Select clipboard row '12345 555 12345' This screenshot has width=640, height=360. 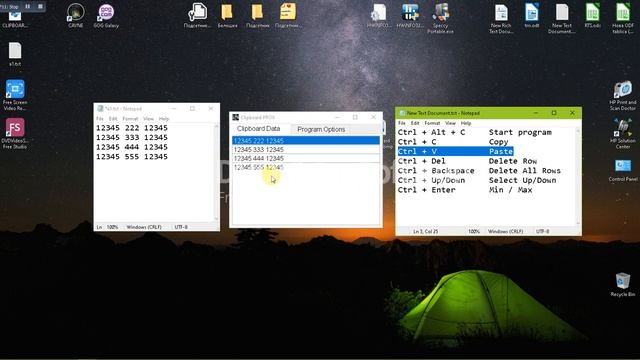pos(306,167)
